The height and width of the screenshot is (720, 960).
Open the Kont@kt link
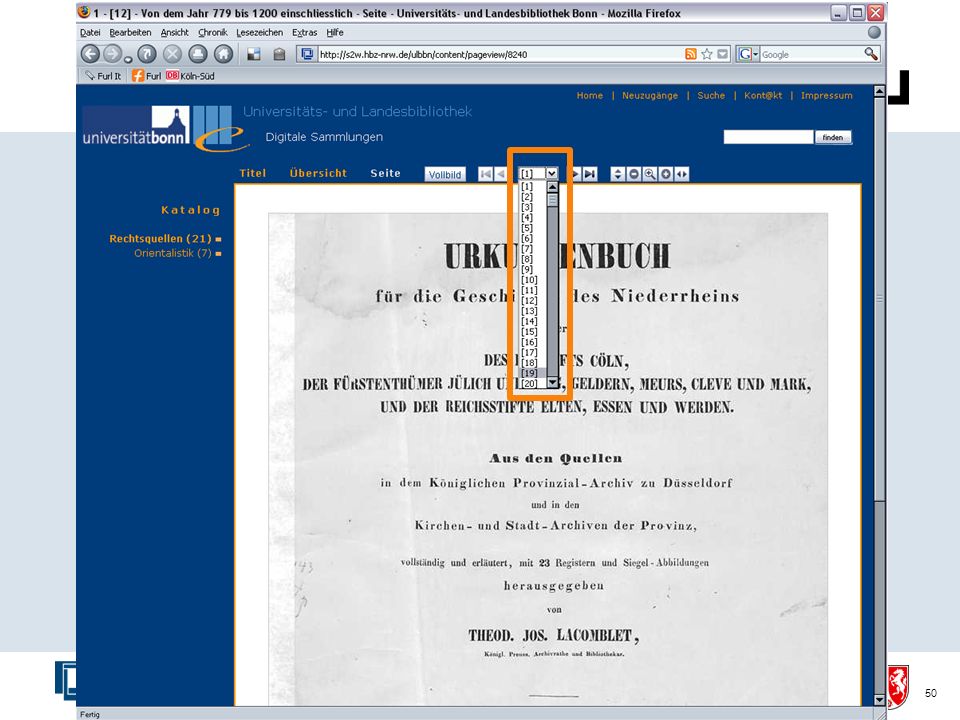[763, 96]
